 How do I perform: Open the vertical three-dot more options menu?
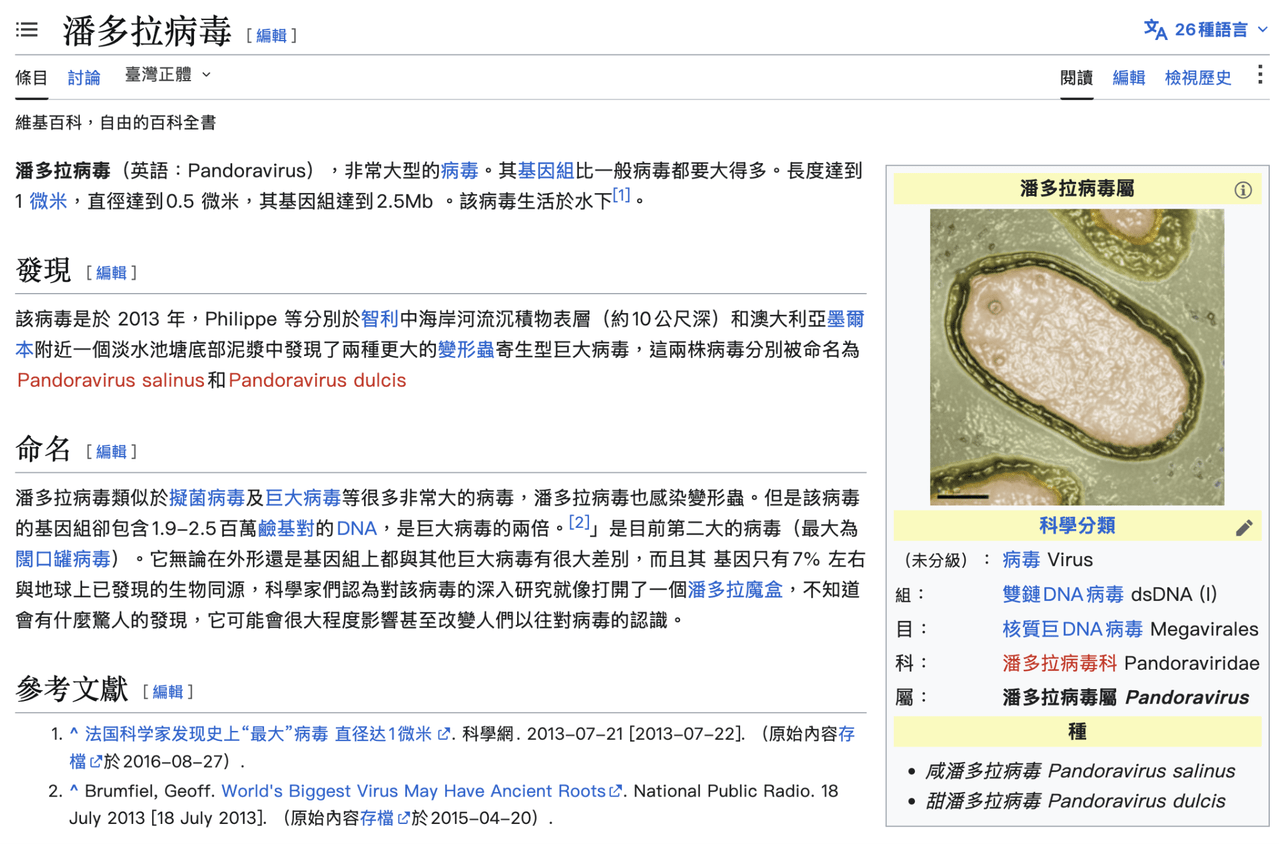(x=1260, y=75)
